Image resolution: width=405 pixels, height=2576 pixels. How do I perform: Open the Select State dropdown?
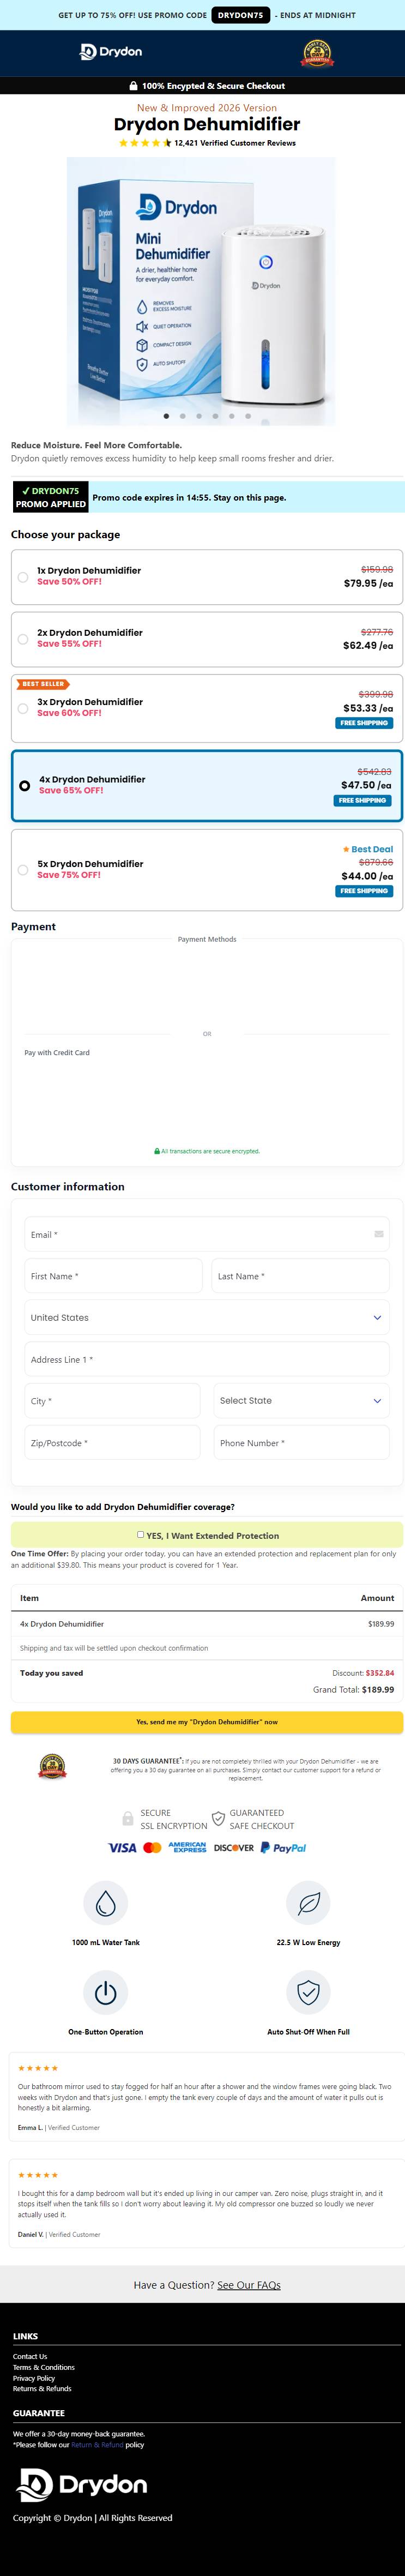point(301,1401)
